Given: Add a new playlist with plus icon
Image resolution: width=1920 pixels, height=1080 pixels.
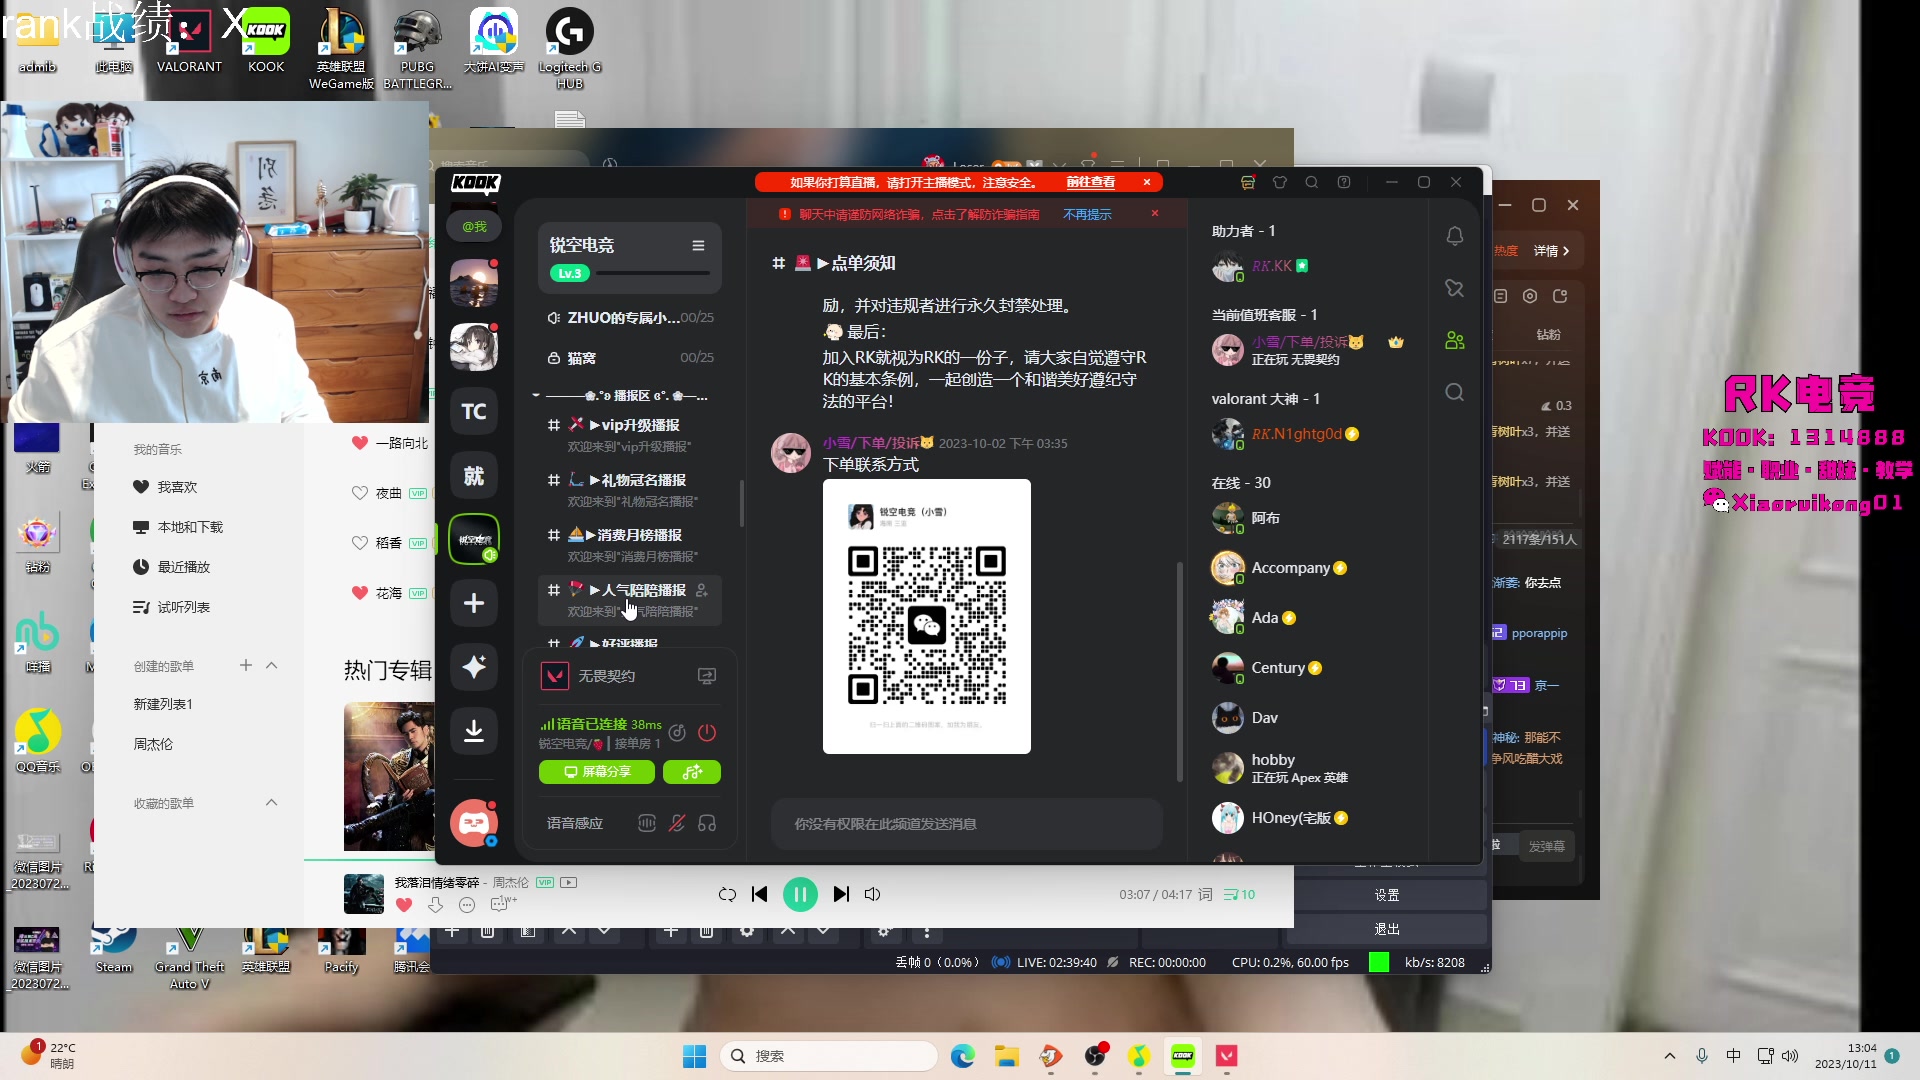Looking at the screenshot, I should pyautogui.click(x=246, y=666).
